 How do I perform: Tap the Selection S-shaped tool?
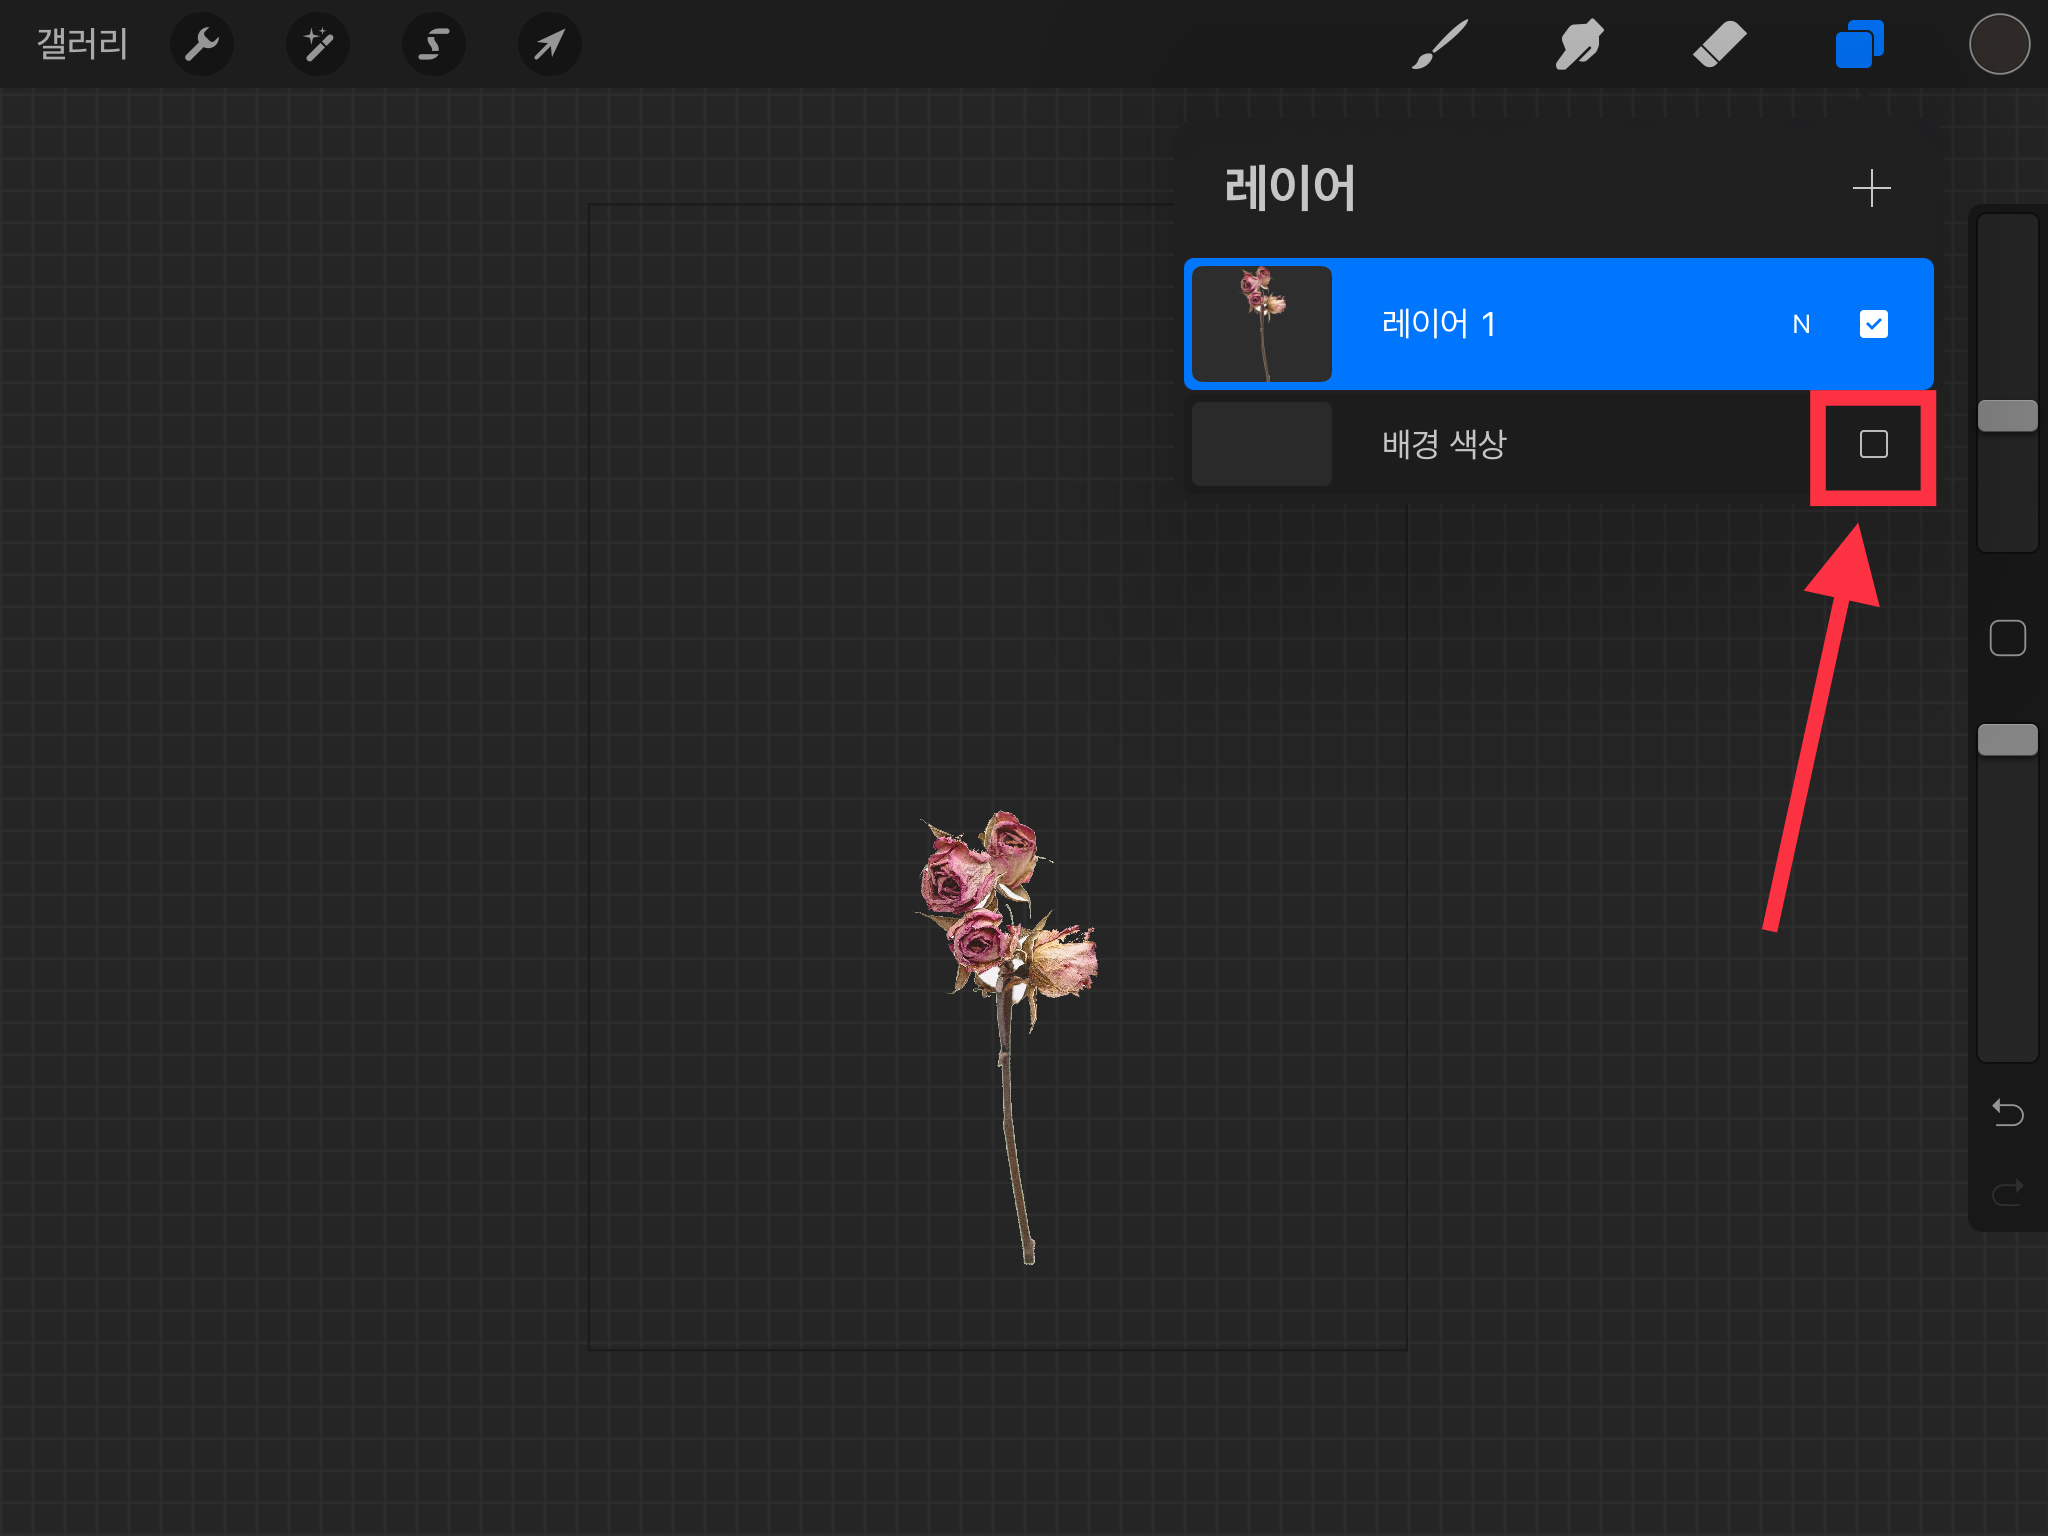tap(433, 45)
